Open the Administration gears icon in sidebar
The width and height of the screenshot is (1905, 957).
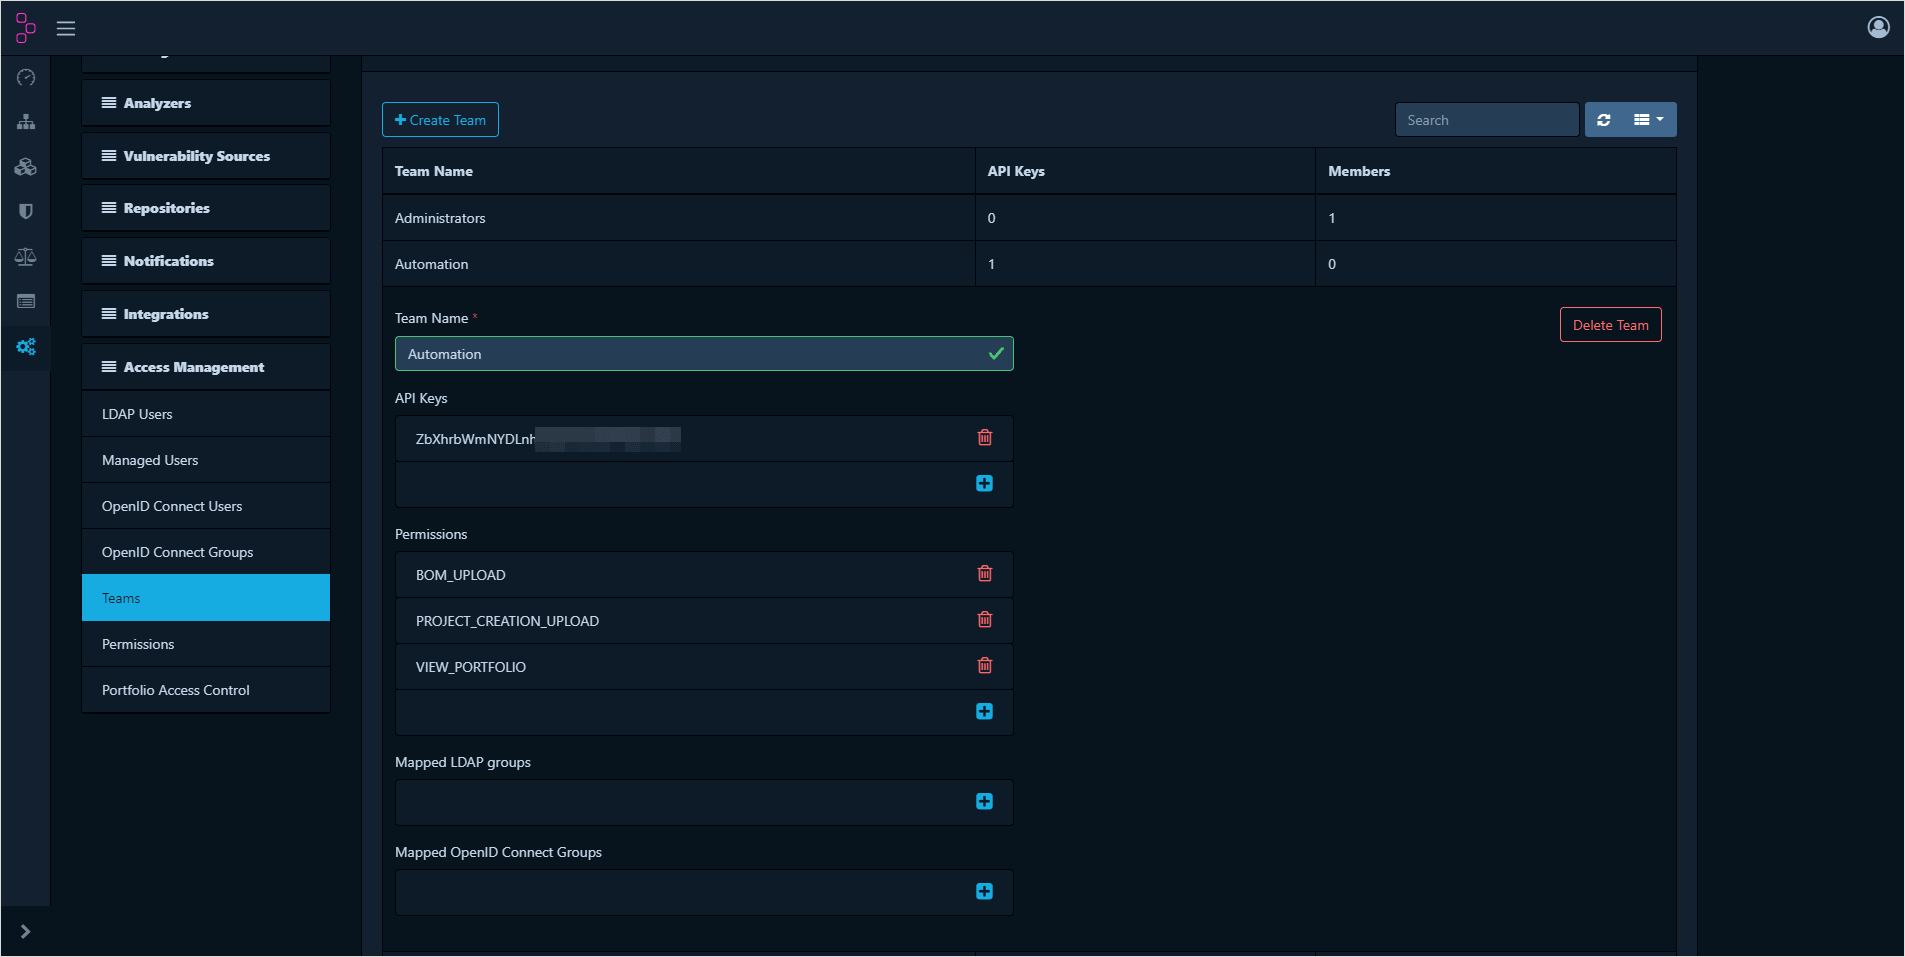tap(26, 347)
